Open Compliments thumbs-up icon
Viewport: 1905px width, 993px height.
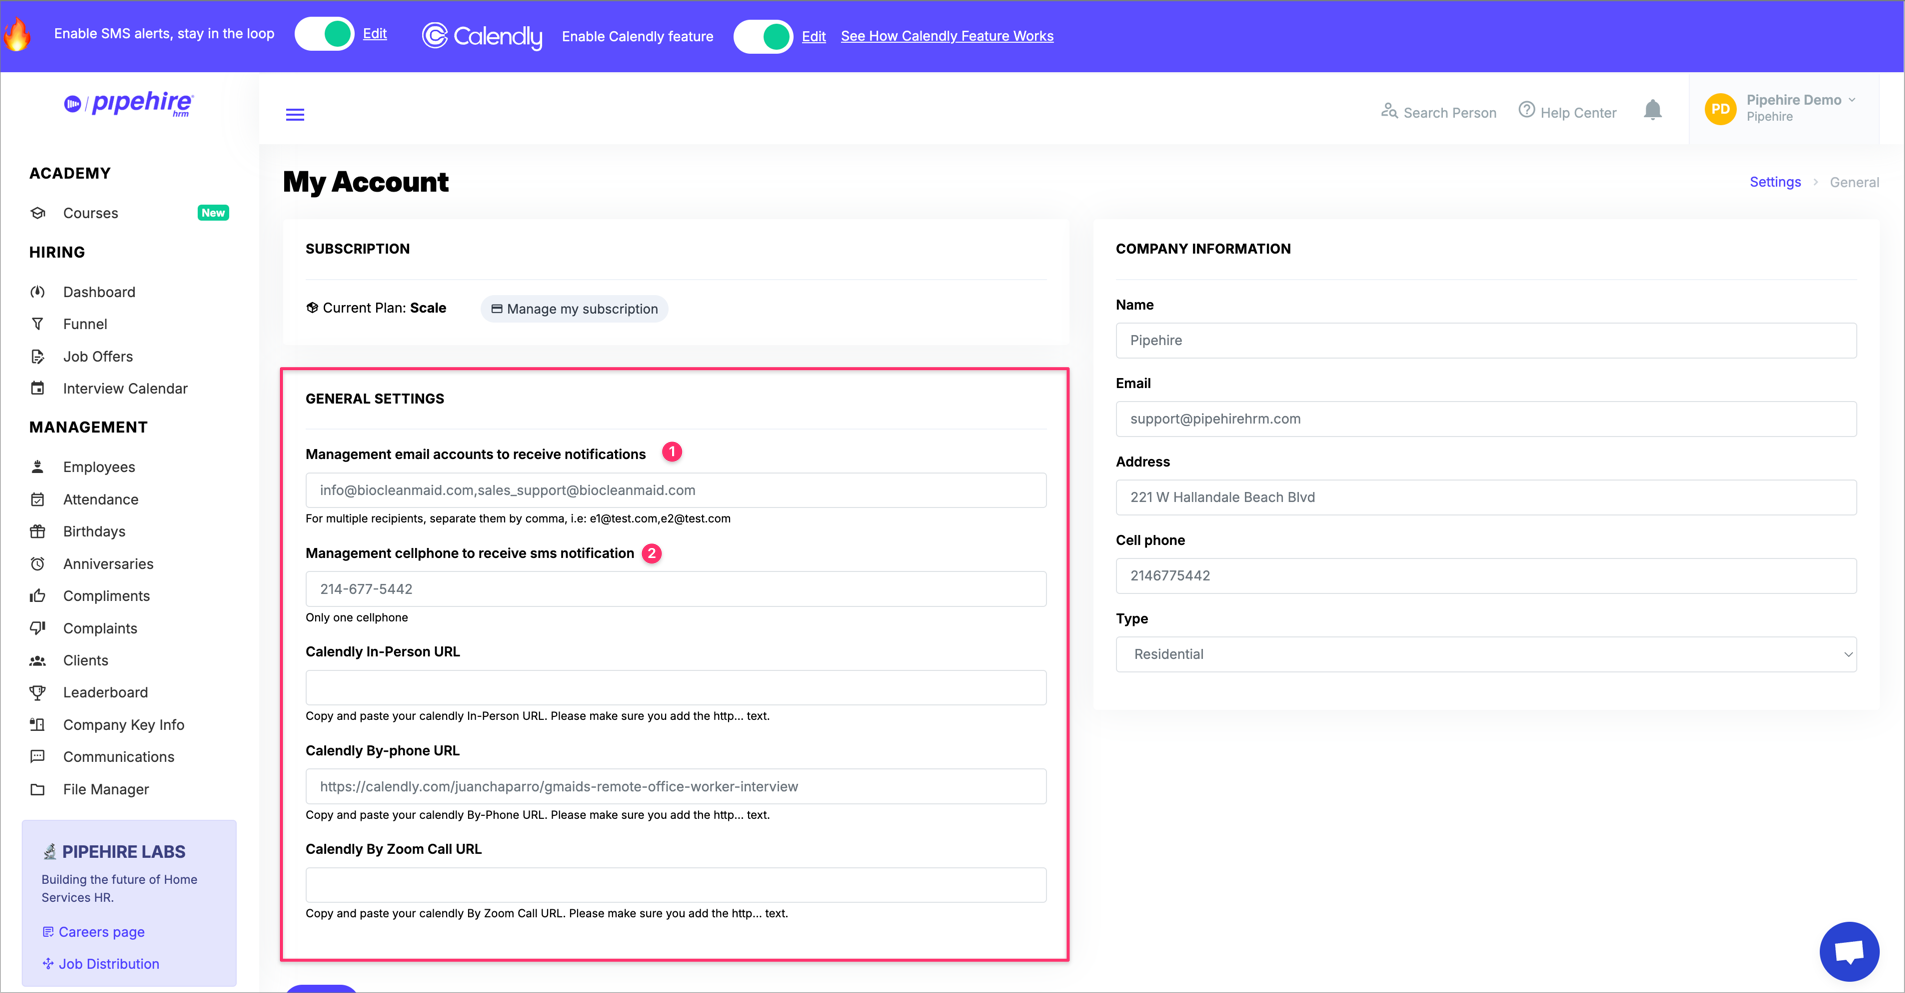coord(38,596)
